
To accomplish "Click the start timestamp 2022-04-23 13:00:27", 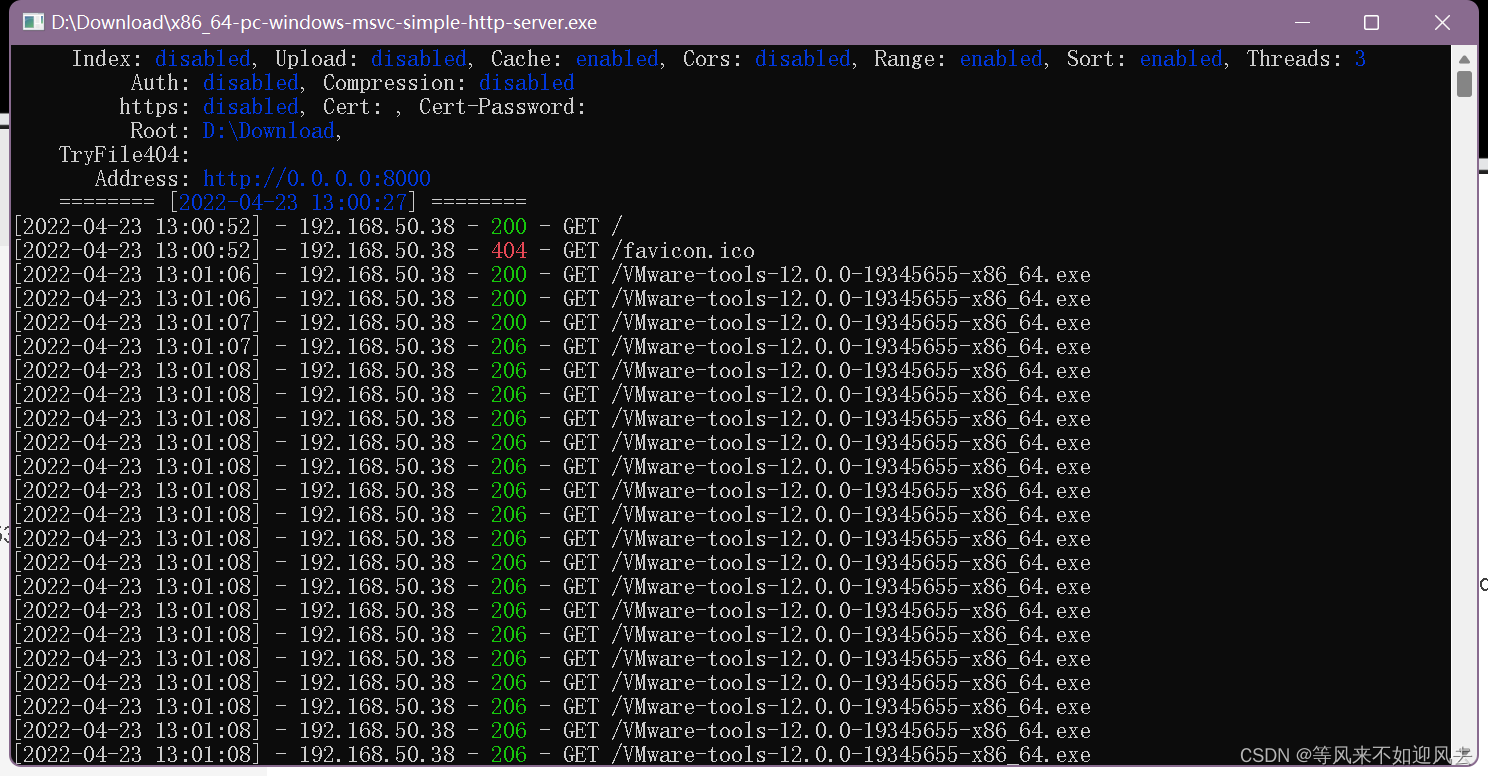I will 293,203.
